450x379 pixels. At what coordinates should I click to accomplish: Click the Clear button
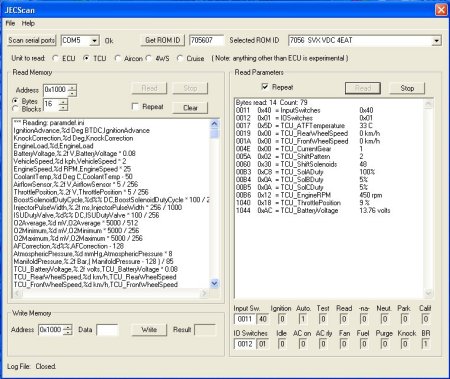pos(190,108)
